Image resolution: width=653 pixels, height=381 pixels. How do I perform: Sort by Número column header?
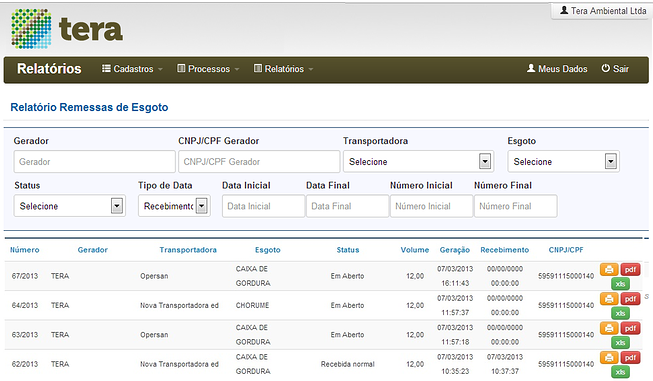pos(25,250)
